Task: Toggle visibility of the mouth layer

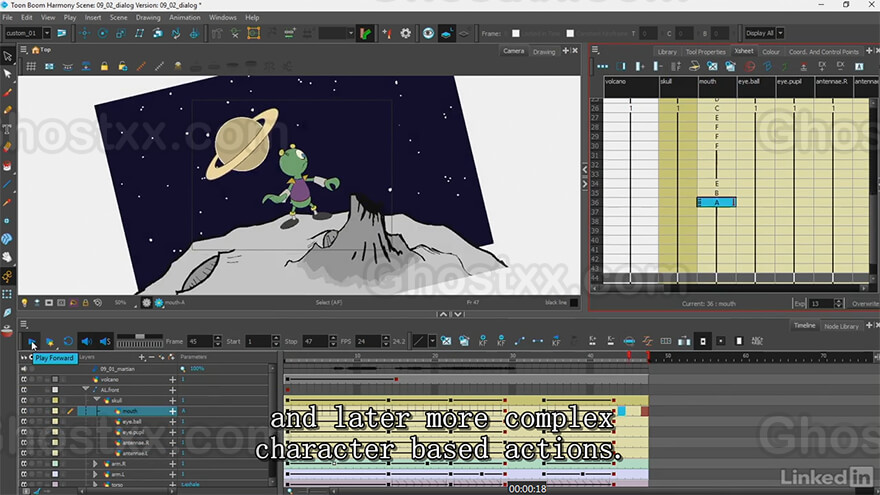Action: [x=24, y=411]
